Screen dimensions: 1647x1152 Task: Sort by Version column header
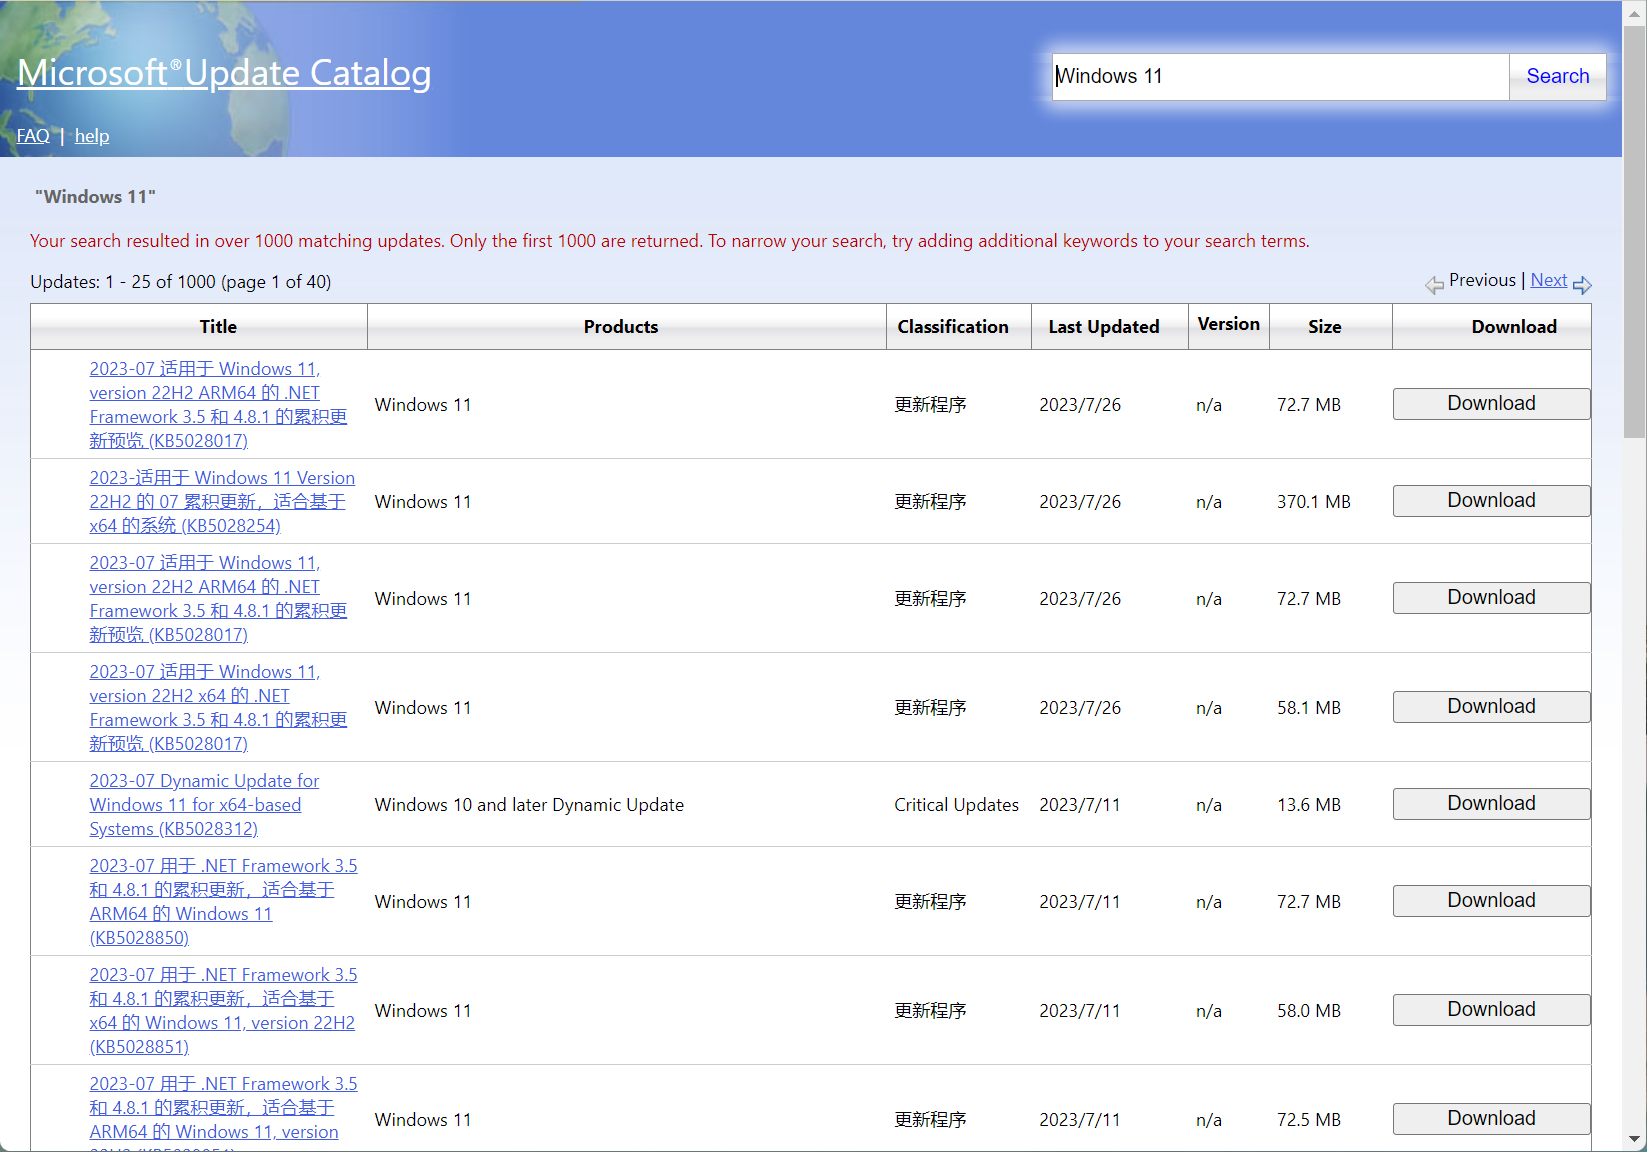[x=1229, y=325]
